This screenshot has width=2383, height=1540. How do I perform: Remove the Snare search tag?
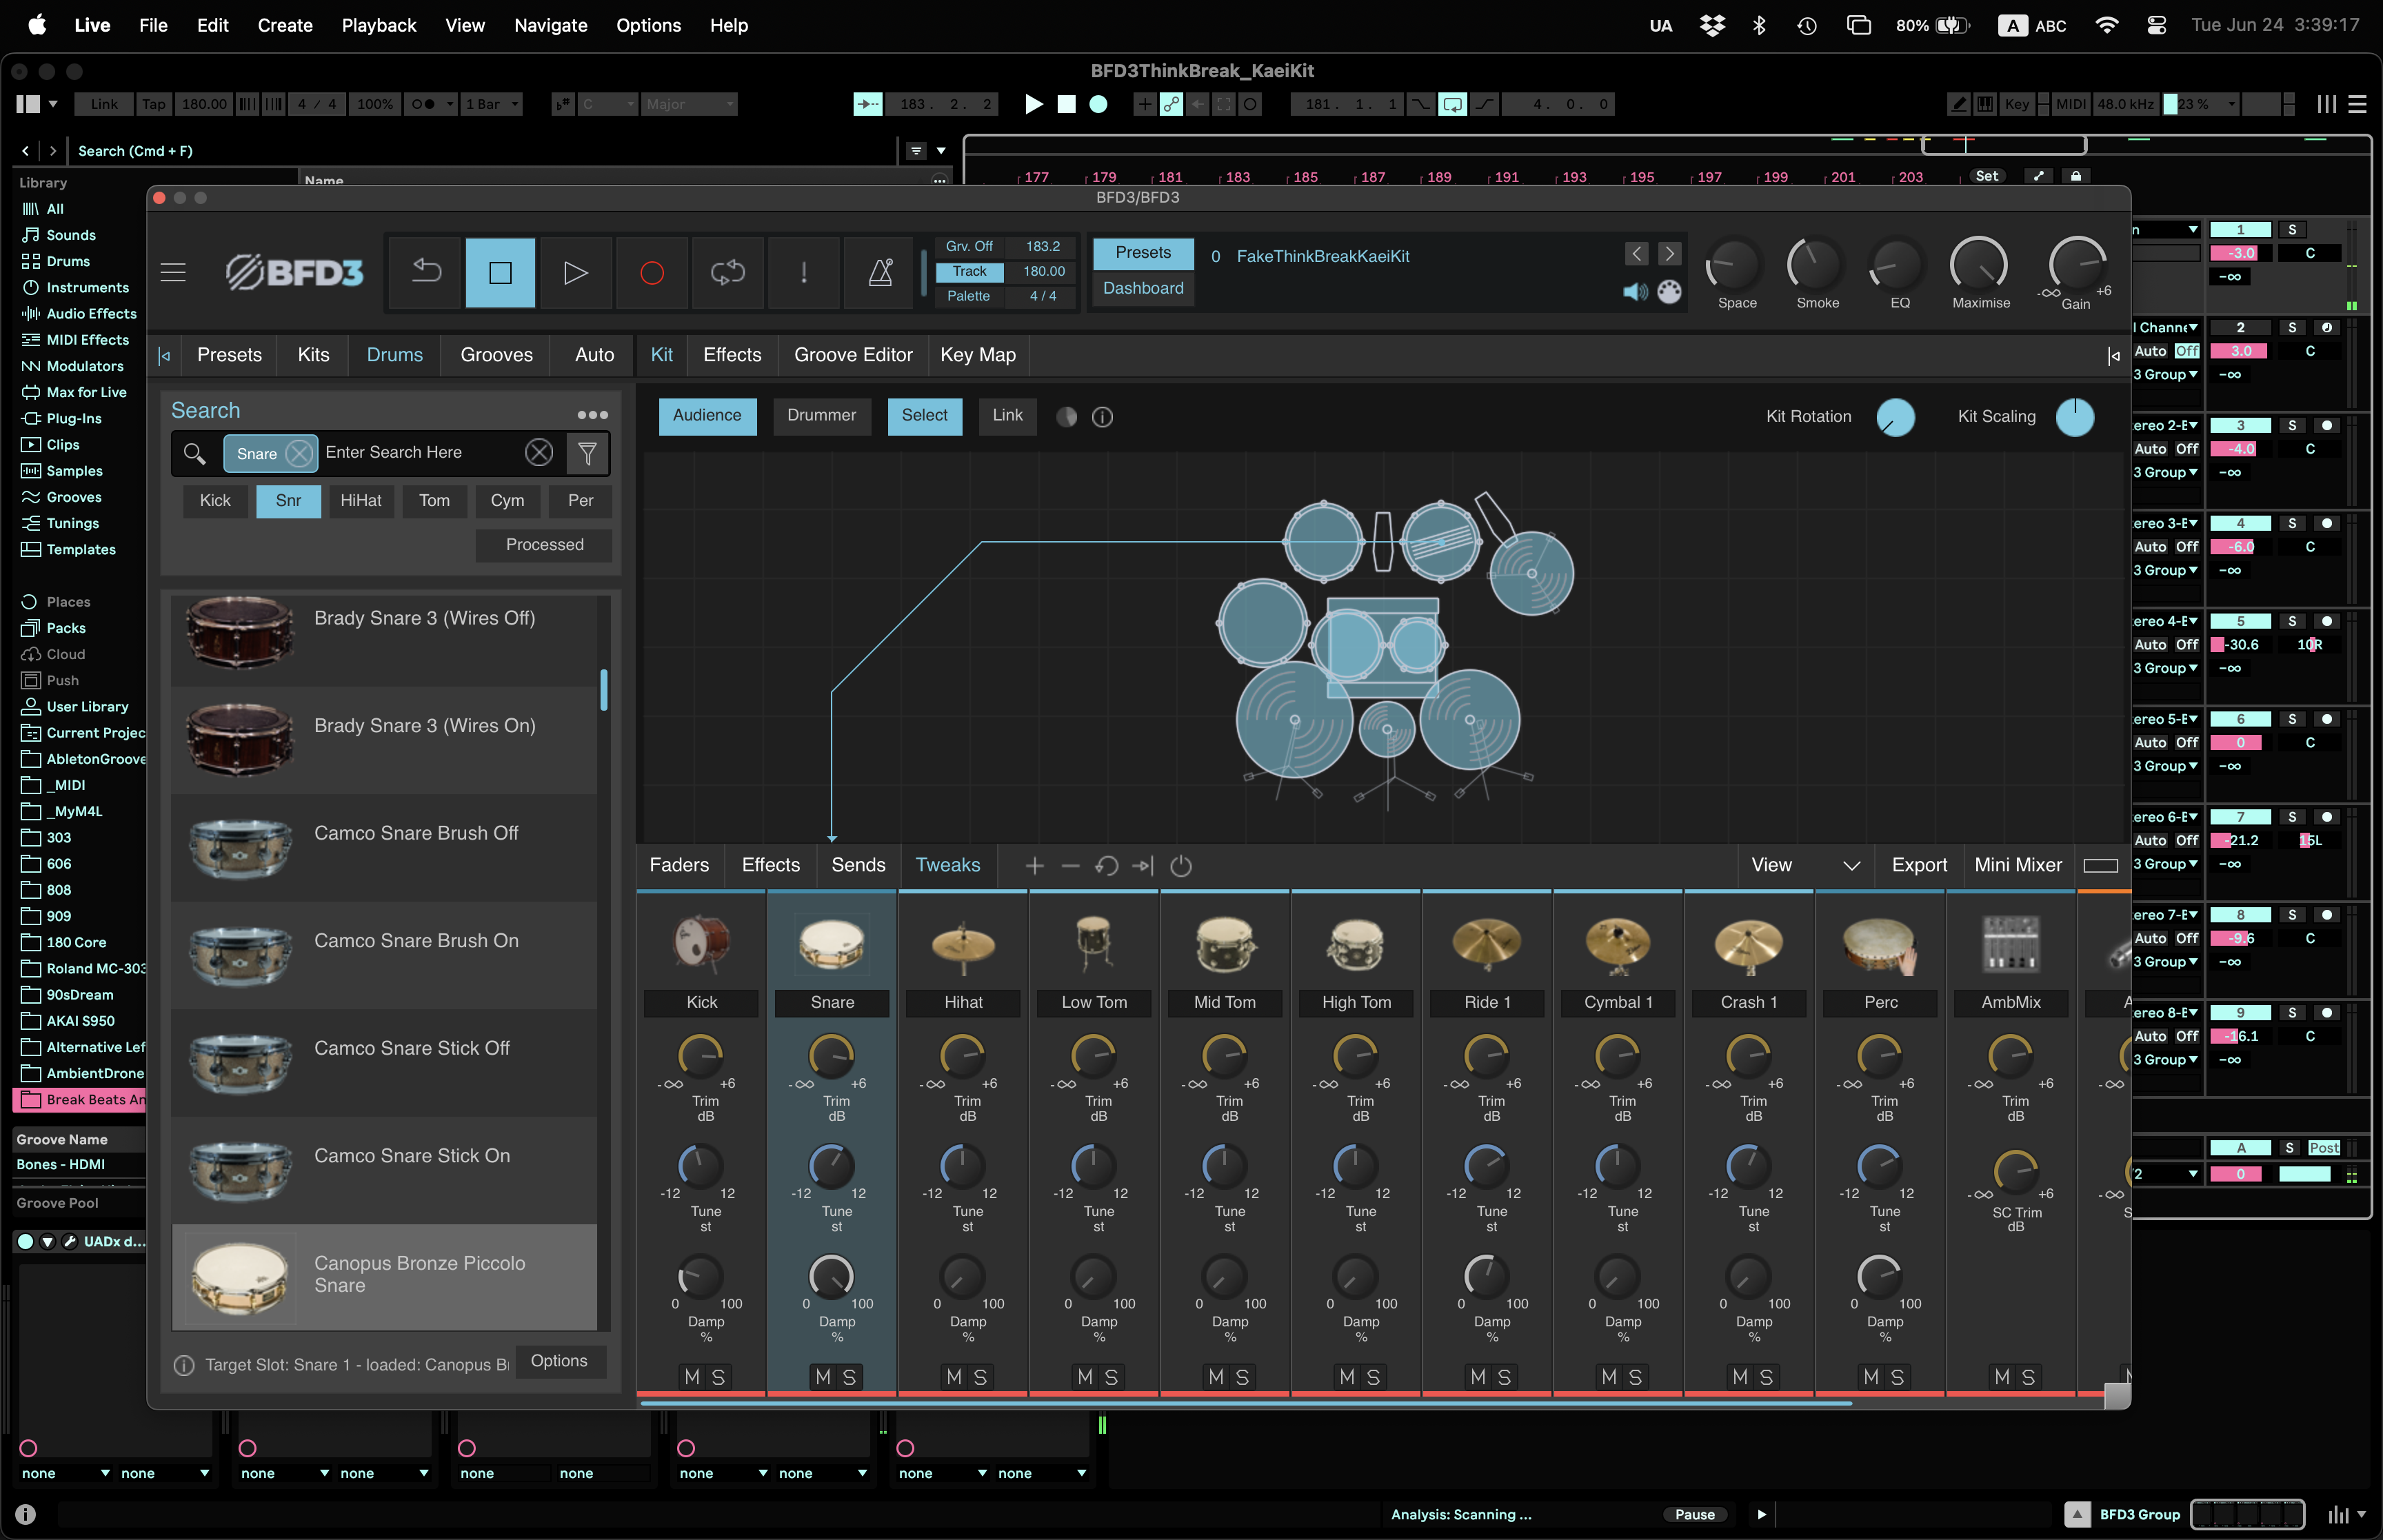(299, 454)
